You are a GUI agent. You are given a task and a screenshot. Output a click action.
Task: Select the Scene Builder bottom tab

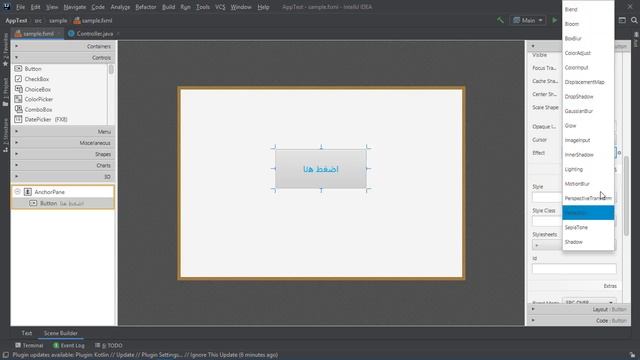(x=60, y=333)
